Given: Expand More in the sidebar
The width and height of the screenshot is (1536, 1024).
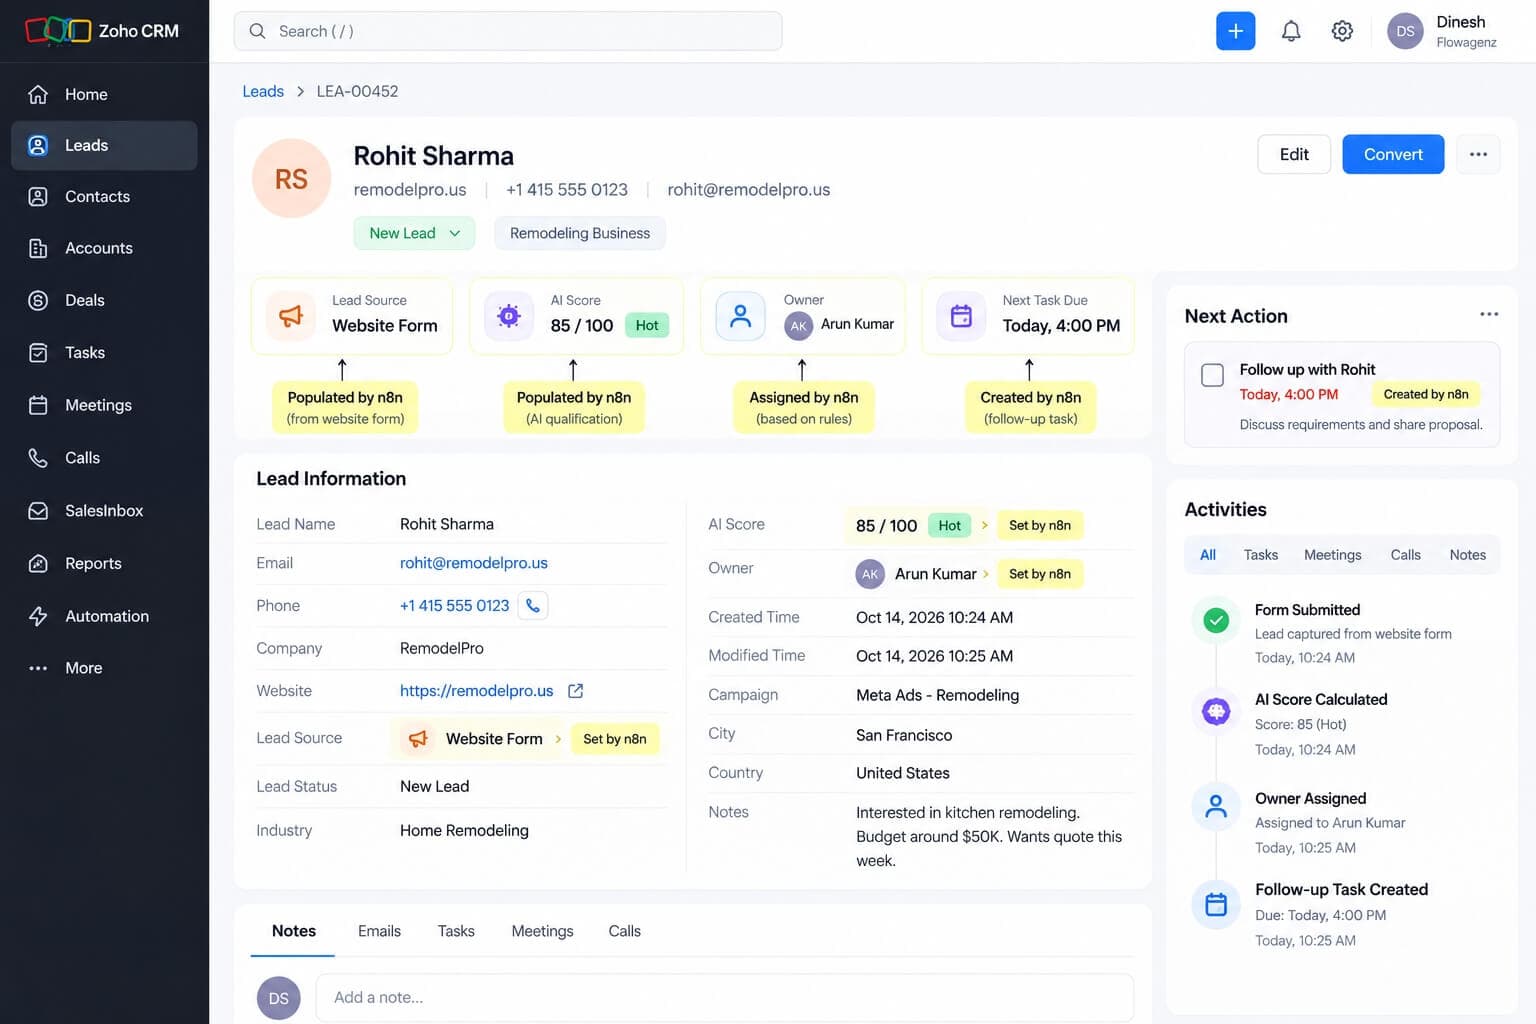Looking at the screenshot, I should coord(104,668).
